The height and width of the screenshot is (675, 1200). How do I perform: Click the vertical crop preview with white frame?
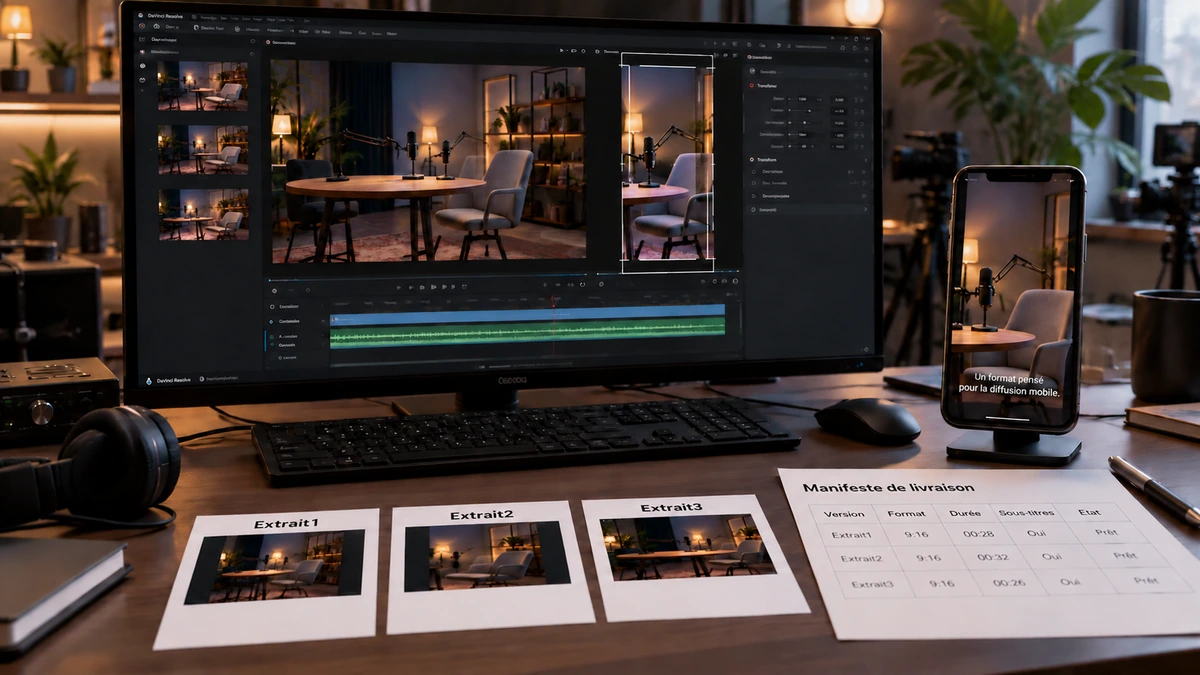pos(667,162)
